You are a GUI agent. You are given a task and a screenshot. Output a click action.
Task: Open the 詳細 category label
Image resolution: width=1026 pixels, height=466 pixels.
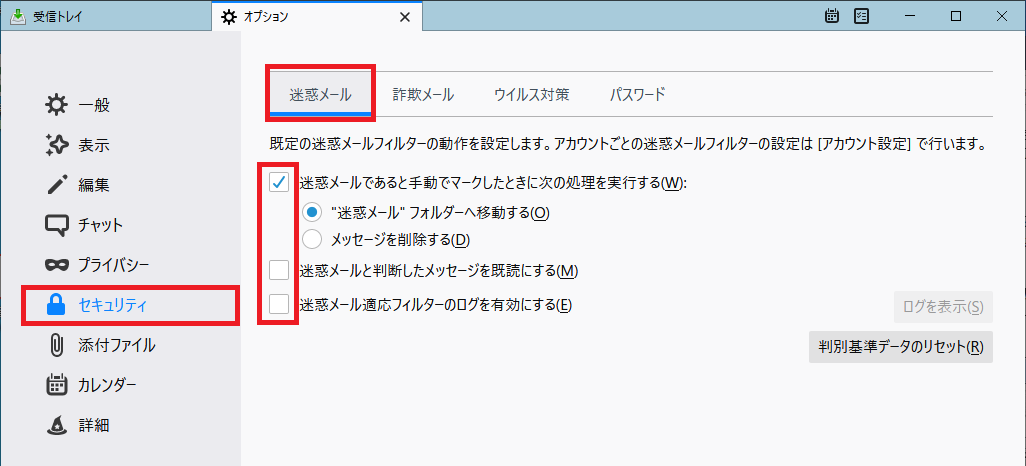94,425
